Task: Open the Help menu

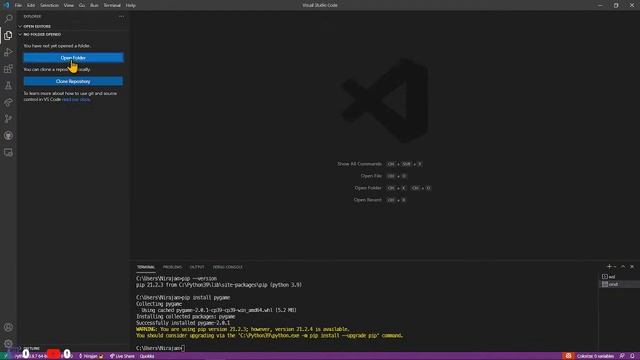Action: coord(131,5)
